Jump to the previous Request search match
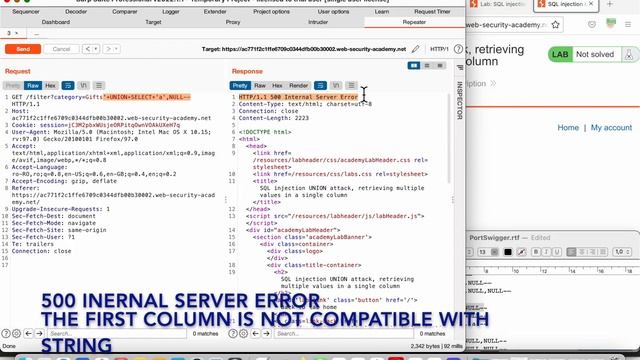The width and height of the screenshot is (640, 360). click(x=28, y=333)
